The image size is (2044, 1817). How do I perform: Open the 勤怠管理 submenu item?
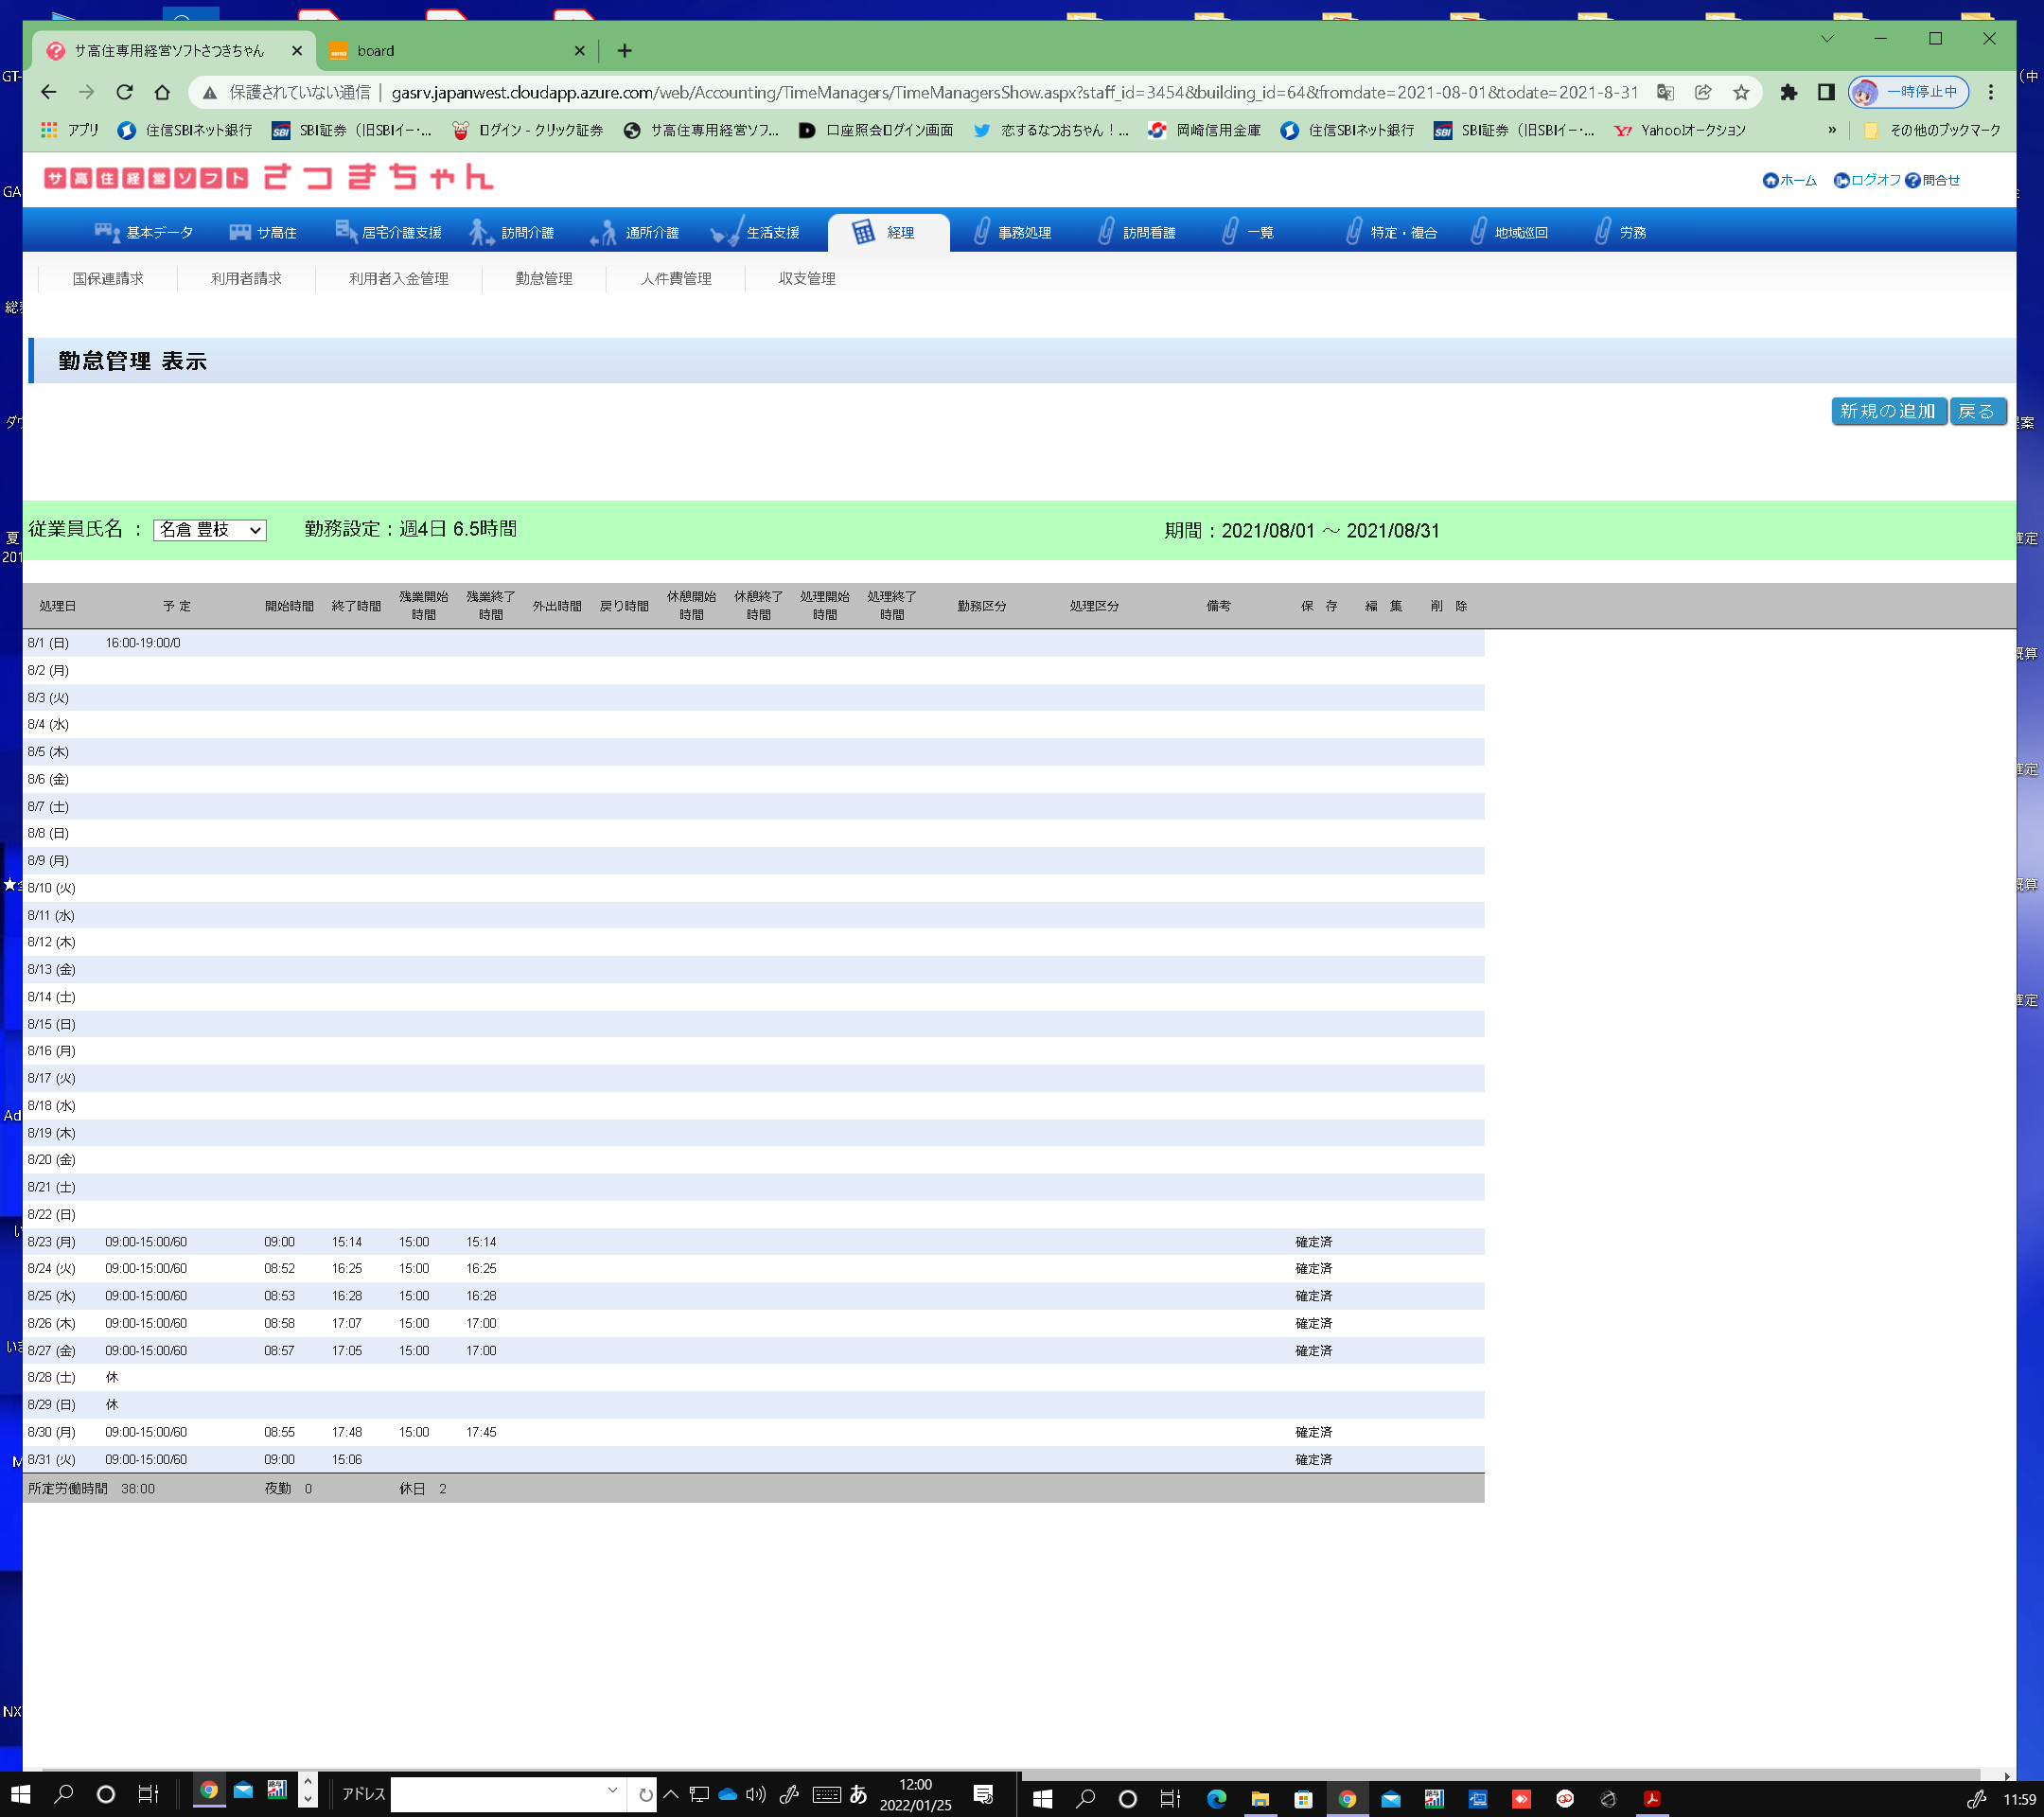coord(544,279)
